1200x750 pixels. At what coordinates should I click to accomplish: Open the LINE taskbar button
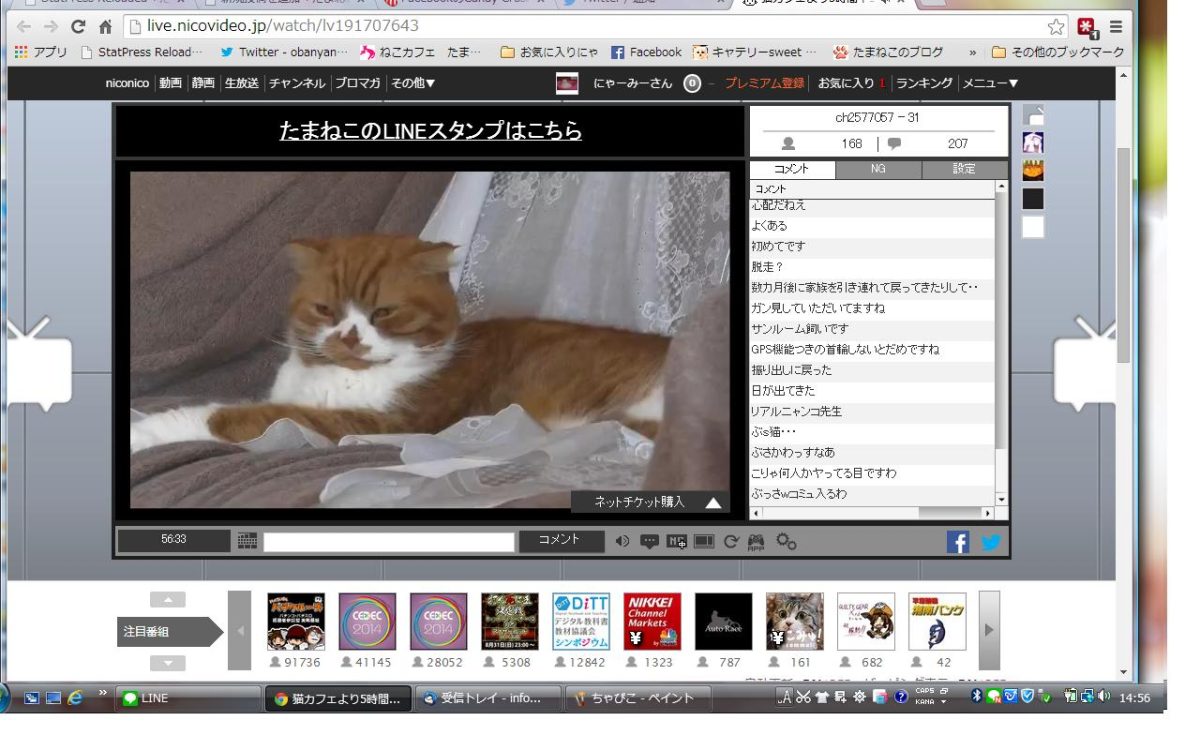pos(188,698)
